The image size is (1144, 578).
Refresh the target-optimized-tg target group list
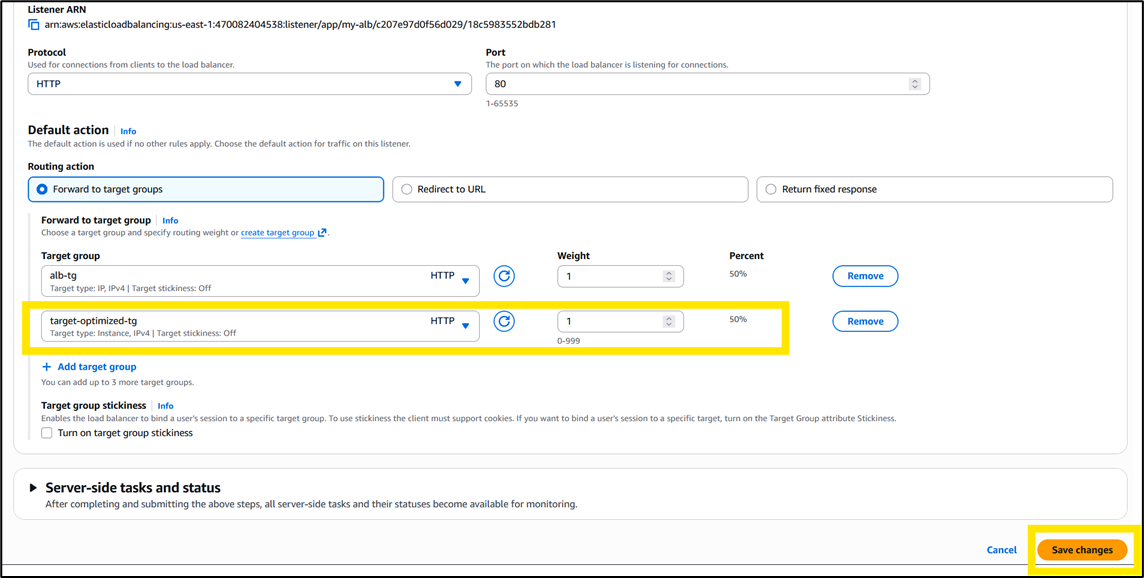(x=505, y=321)
